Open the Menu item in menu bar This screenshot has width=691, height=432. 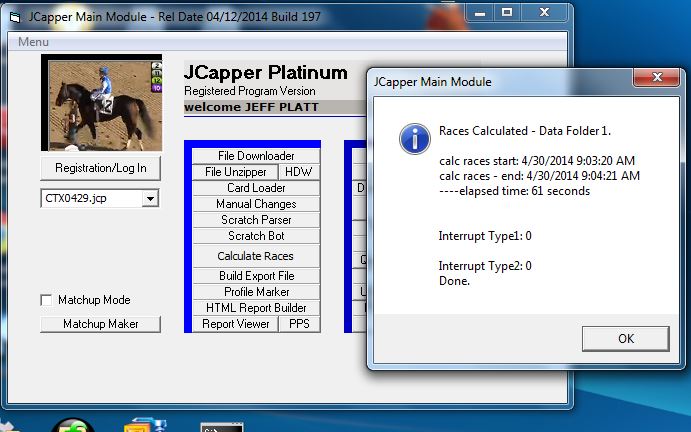(x=33, y=42)
